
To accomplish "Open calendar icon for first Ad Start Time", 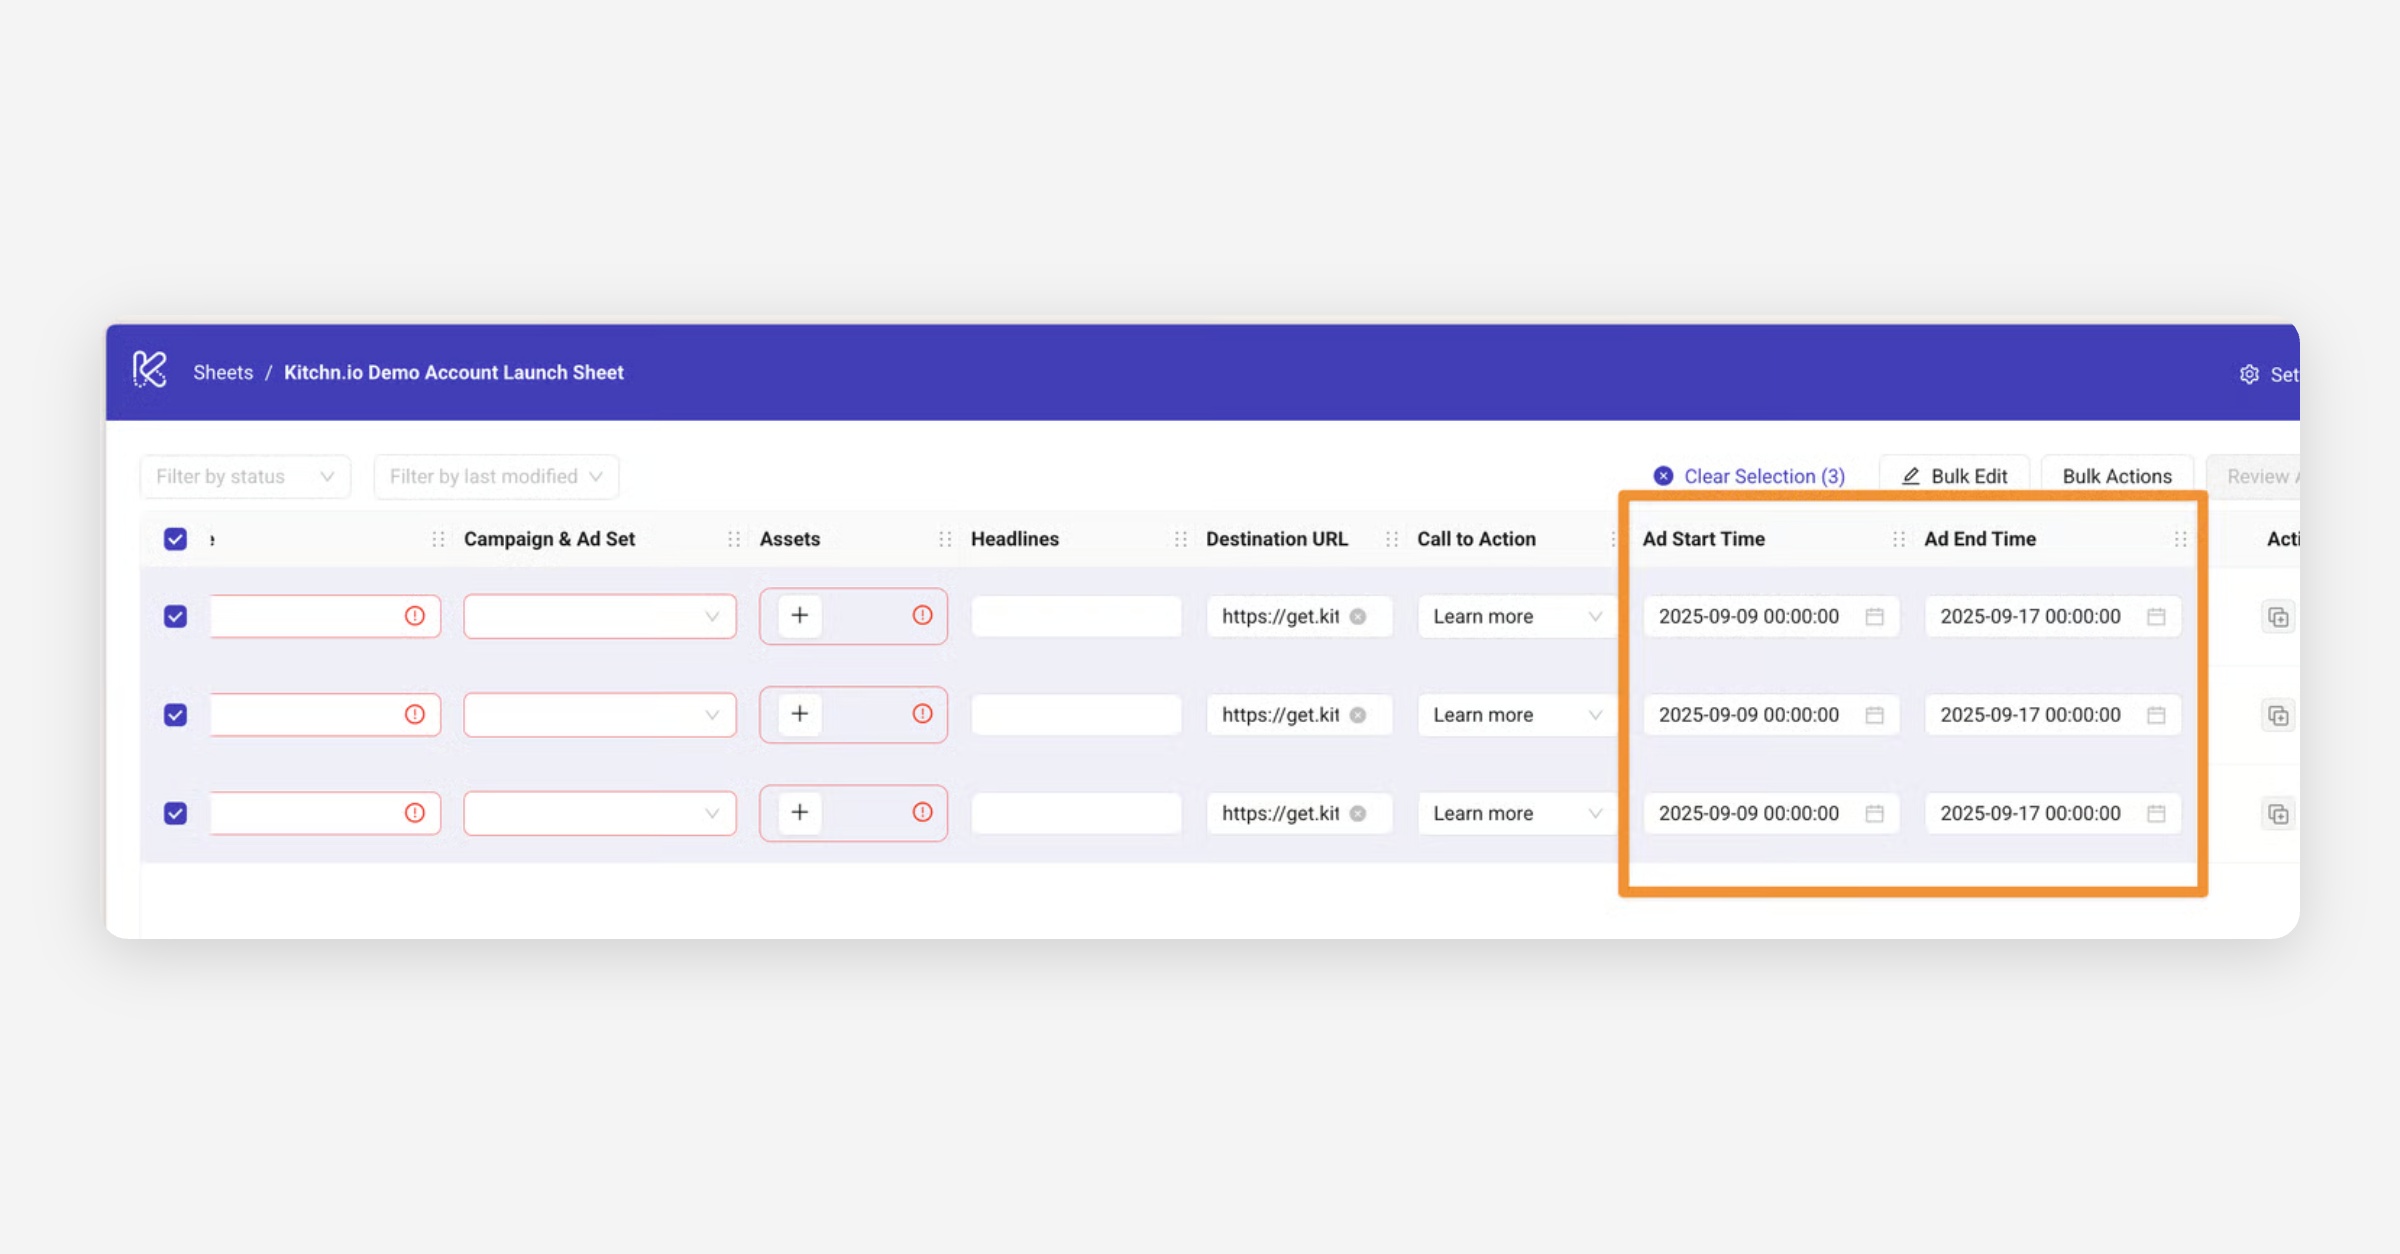I will pyautogui.click(x=1874, y=617).
